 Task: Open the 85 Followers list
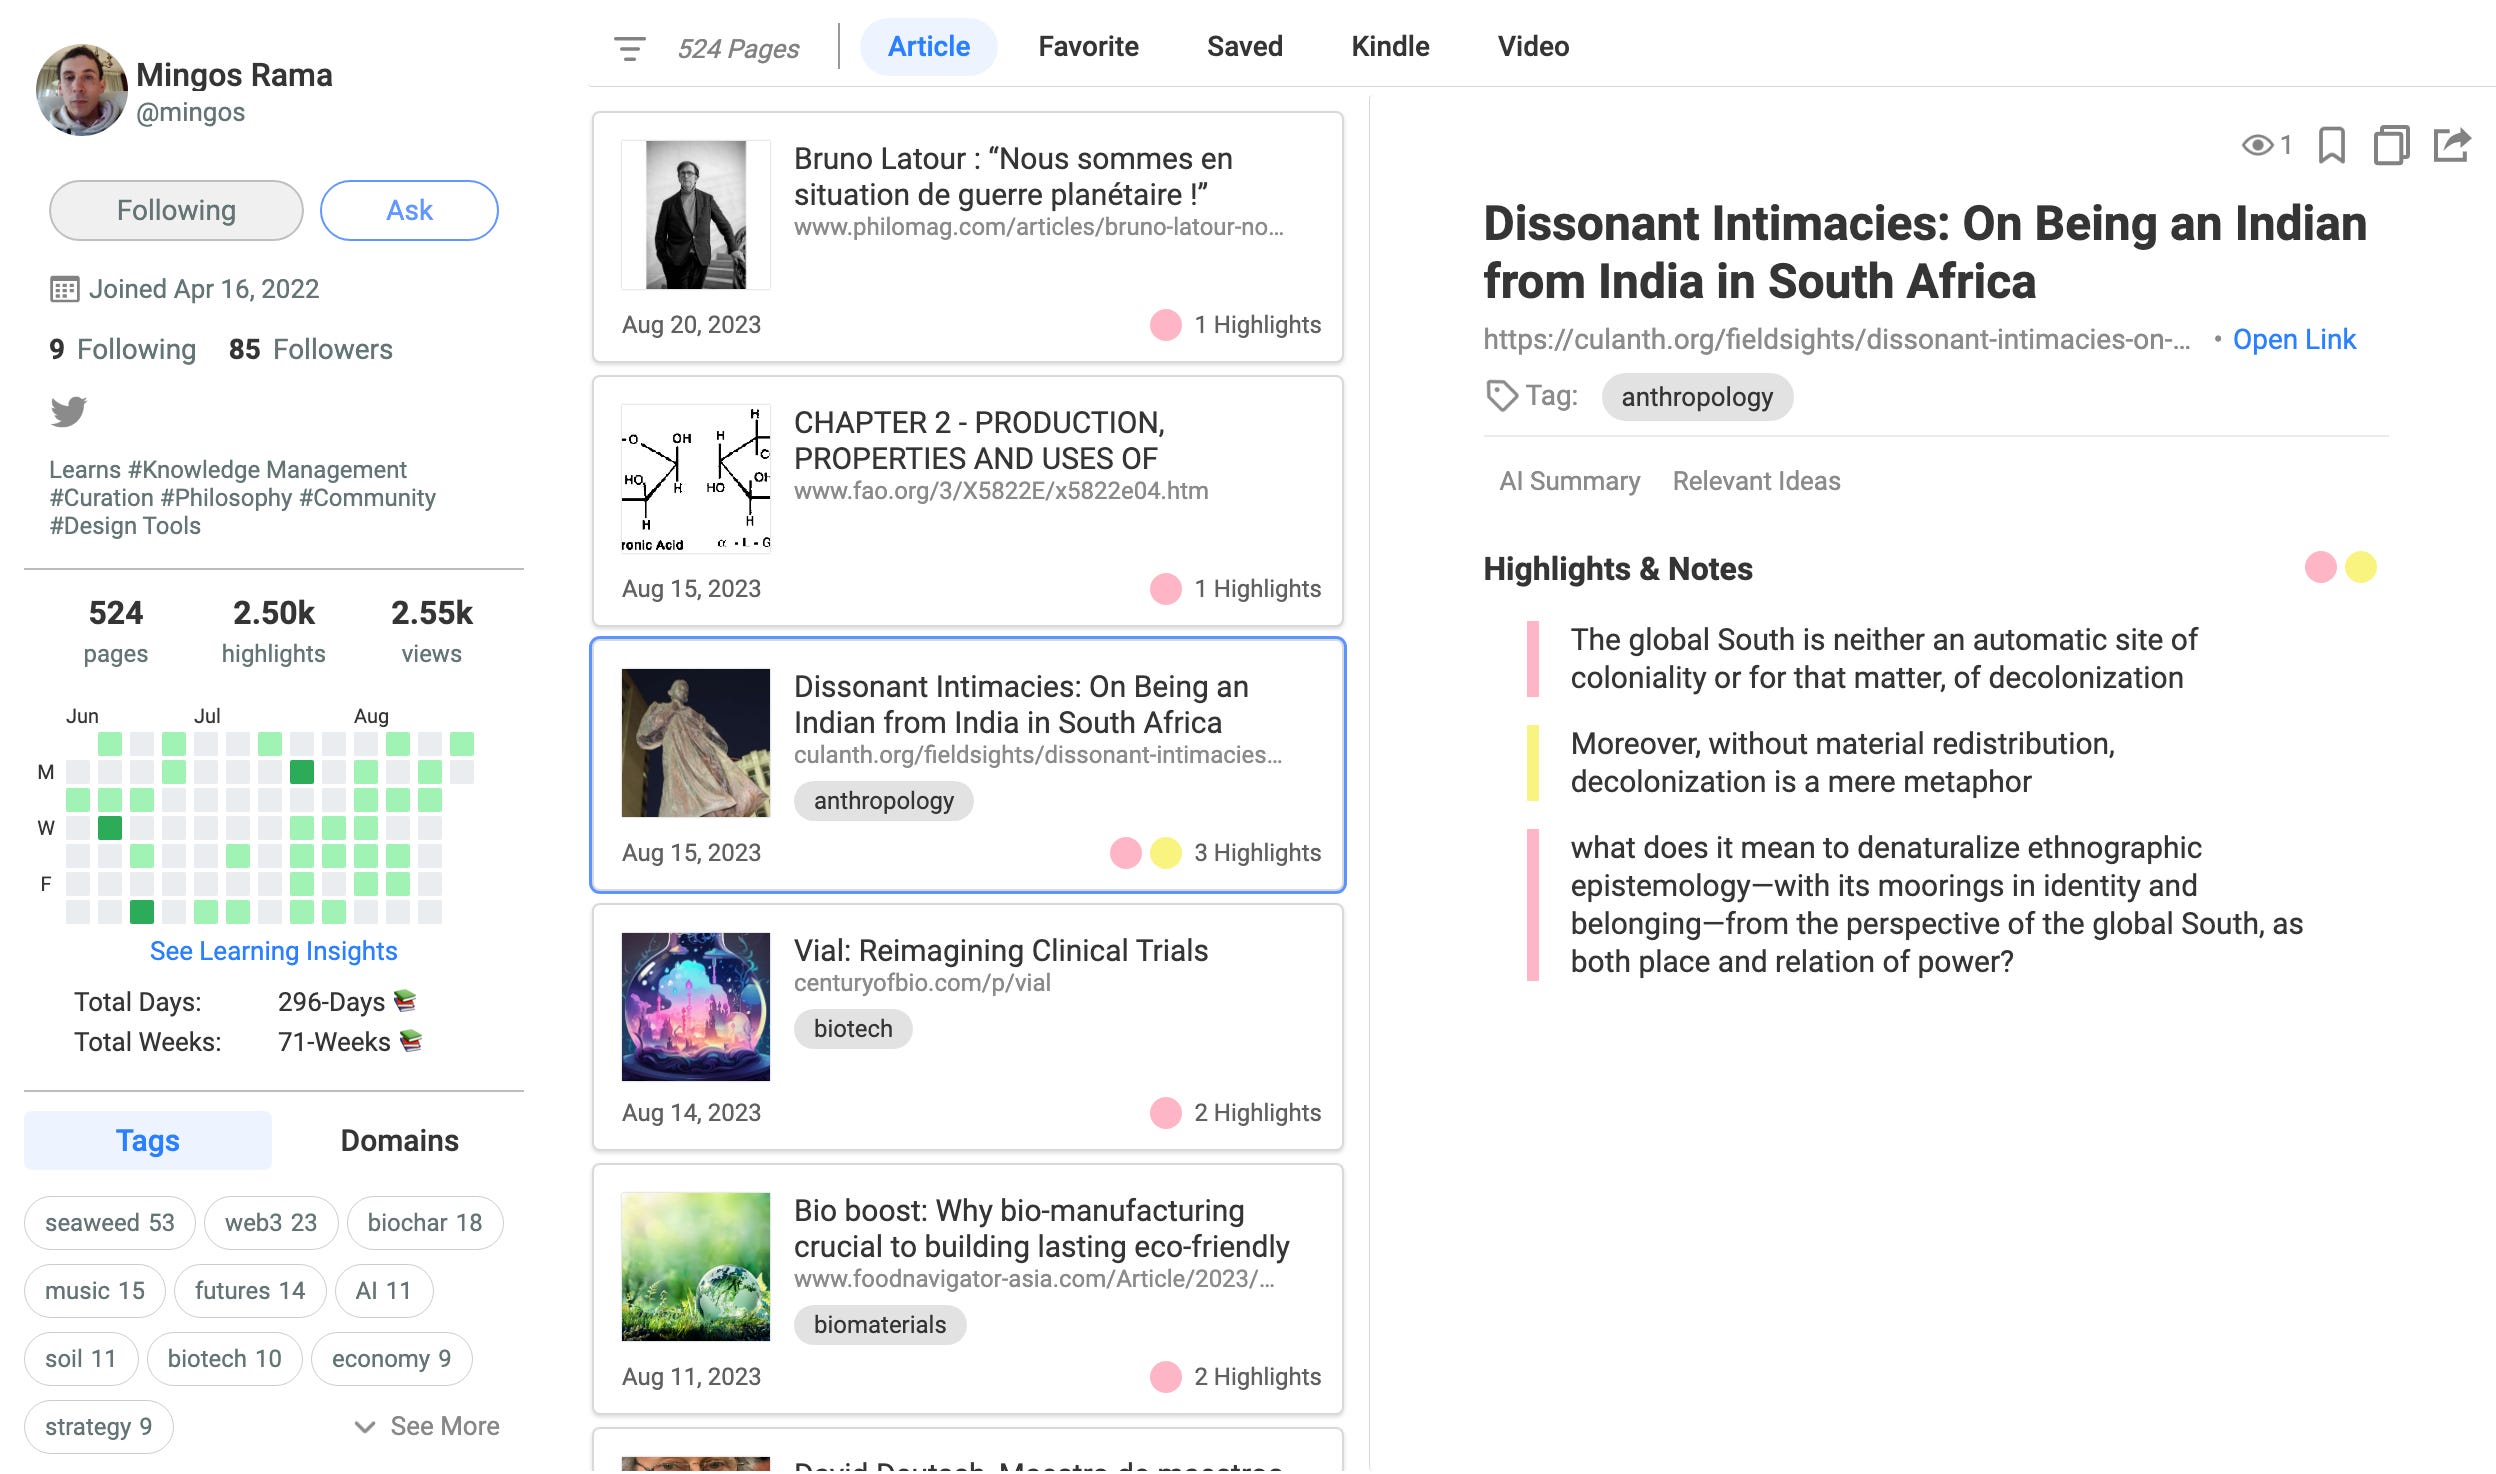tap(310, 349)
